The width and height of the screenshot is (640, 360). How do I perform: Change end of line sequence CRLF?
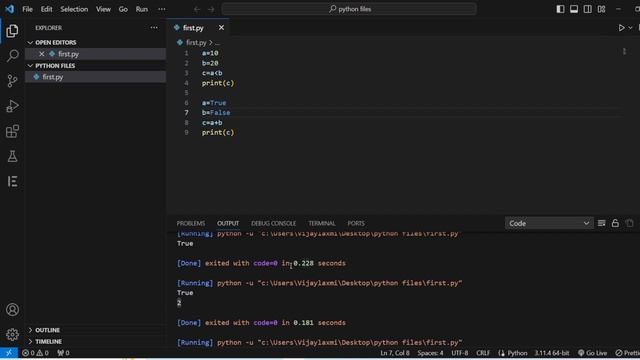483,353
